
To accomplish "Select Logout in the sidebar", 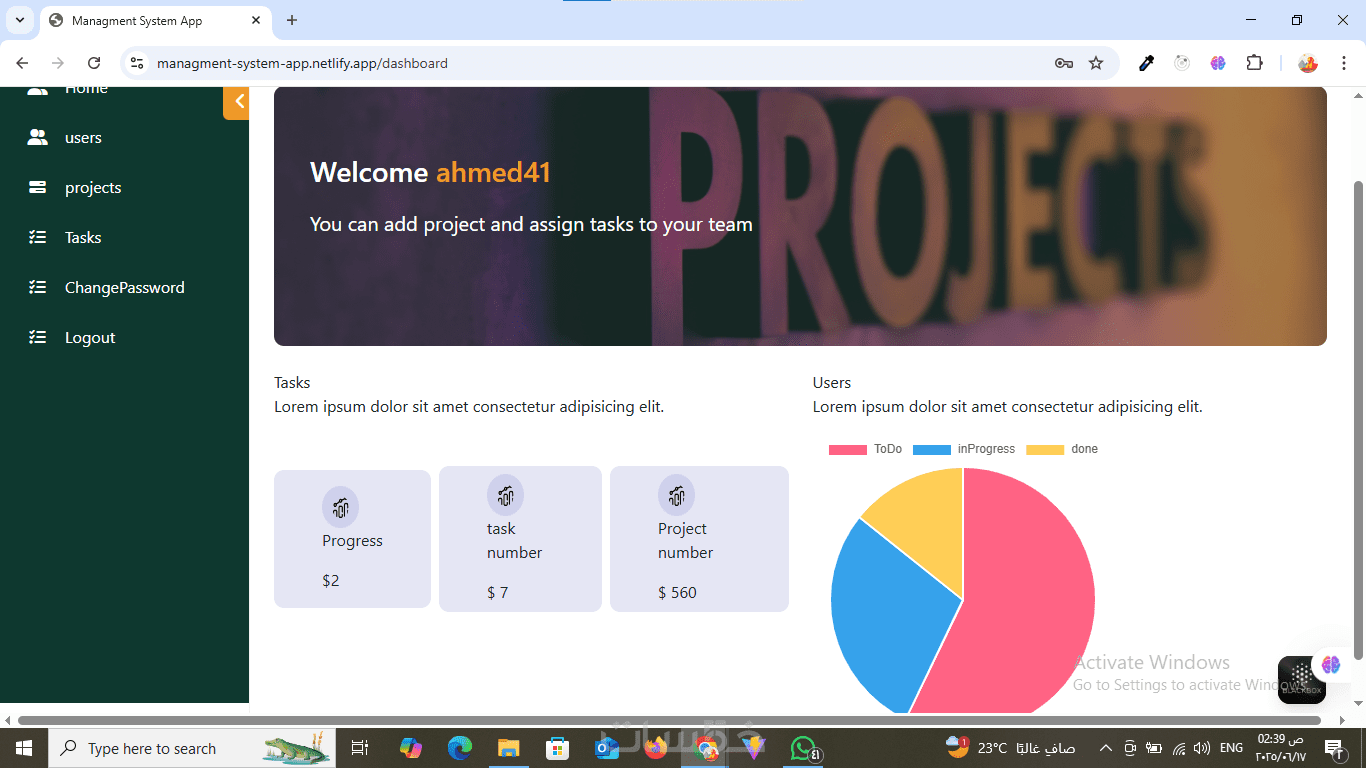I will [90, 338].
